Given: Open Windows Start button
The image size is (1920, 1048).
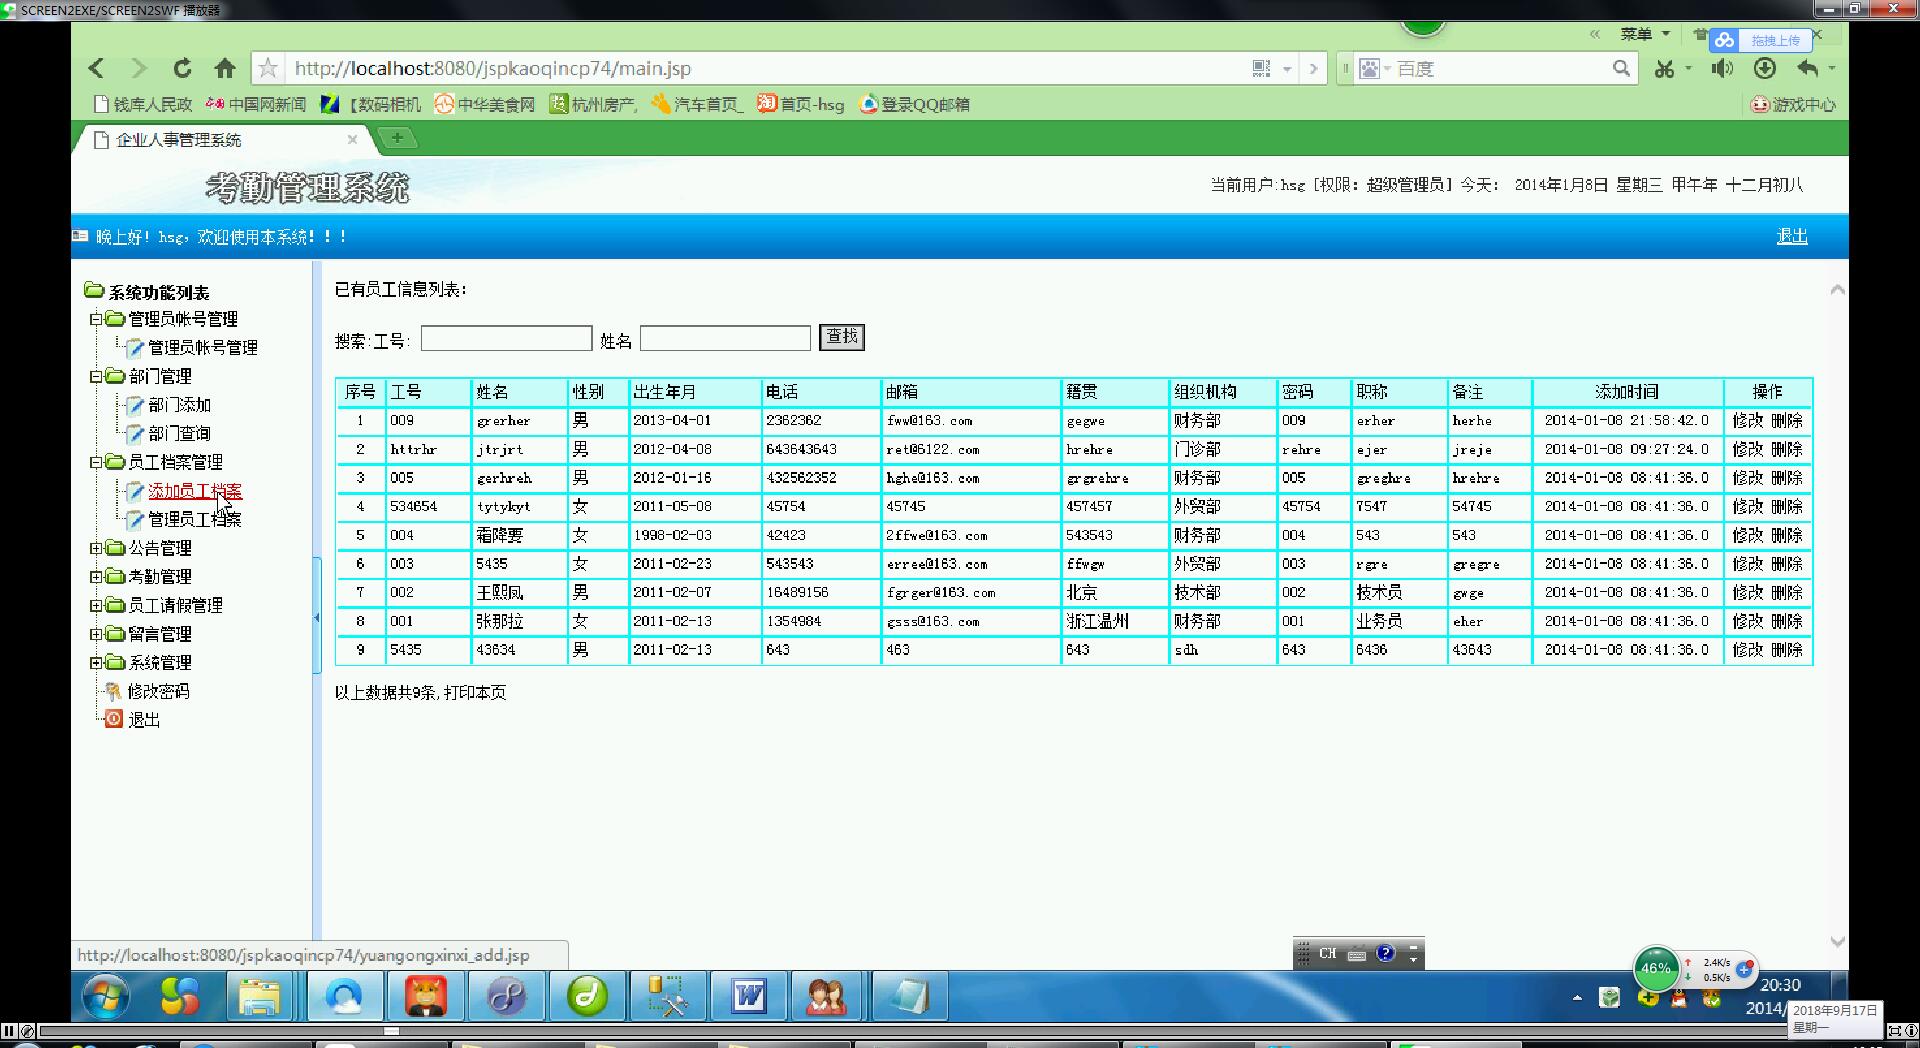Looking at the screenshot, I should (105, 997).
